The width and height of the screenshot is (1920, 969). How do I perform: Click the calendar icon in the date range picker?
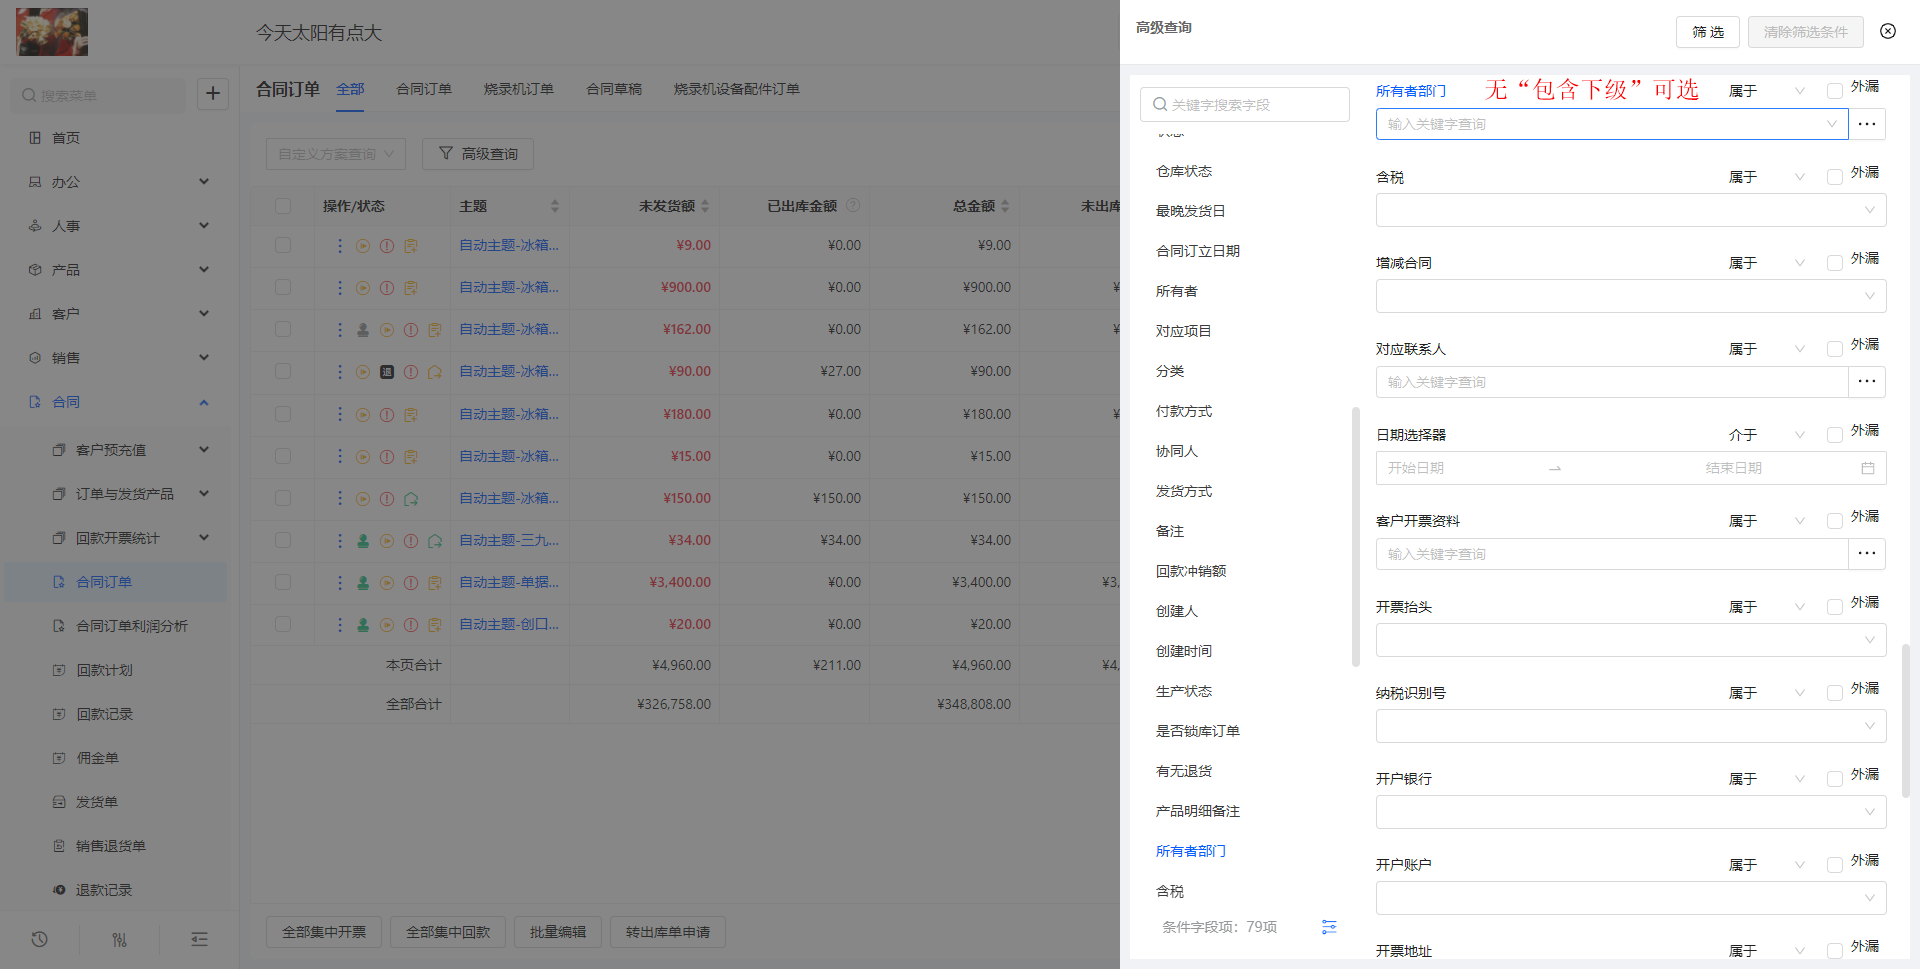coord(1867,468)
